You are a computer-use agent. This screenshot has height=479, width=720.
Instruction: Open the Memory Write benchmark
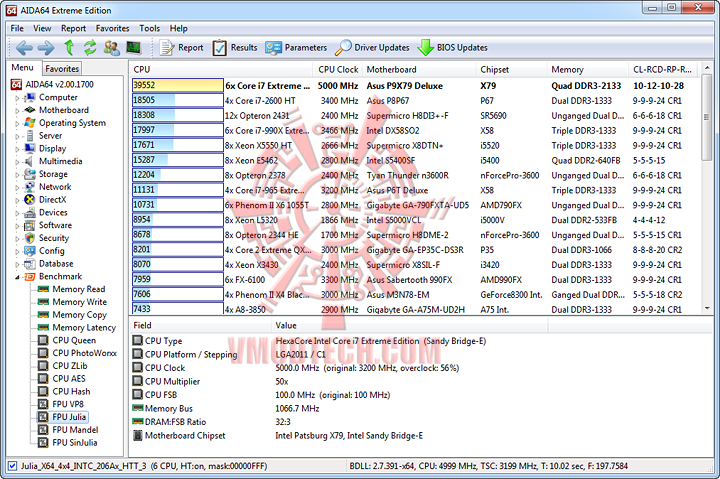(79, 302)
